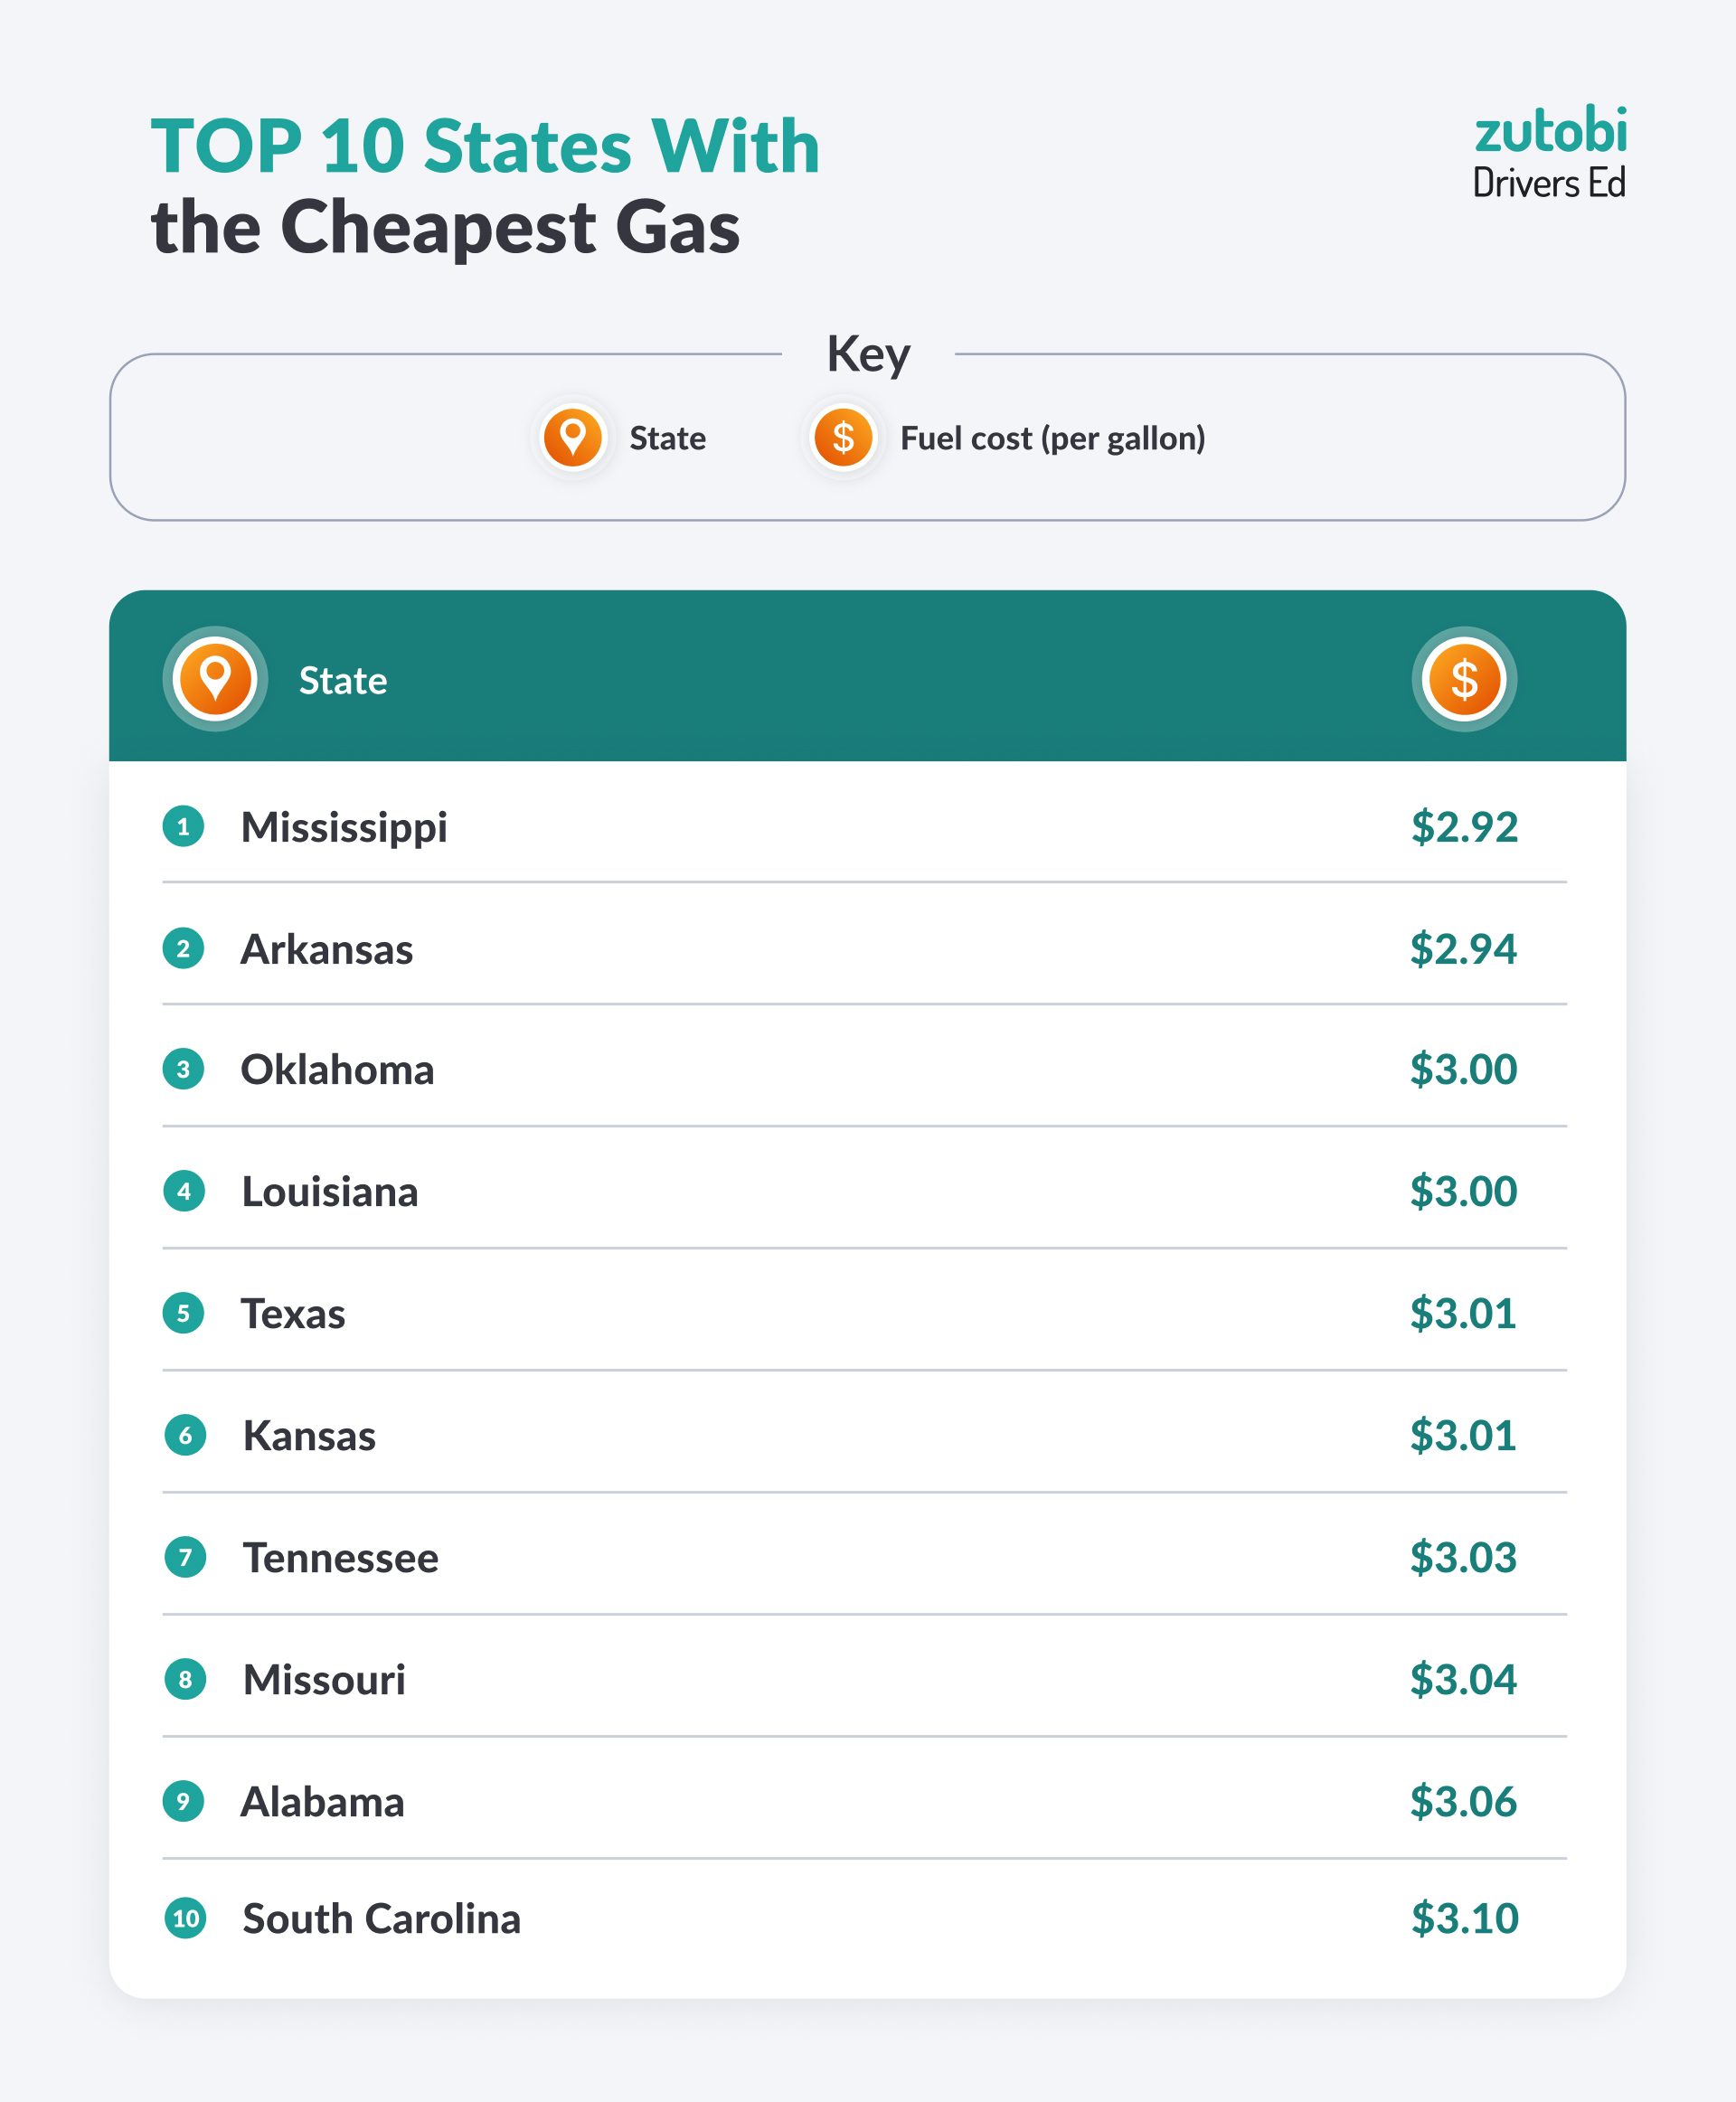Click the Louisiana $3.00 price
1736x2102 pixels.
click(1463, 1191)
